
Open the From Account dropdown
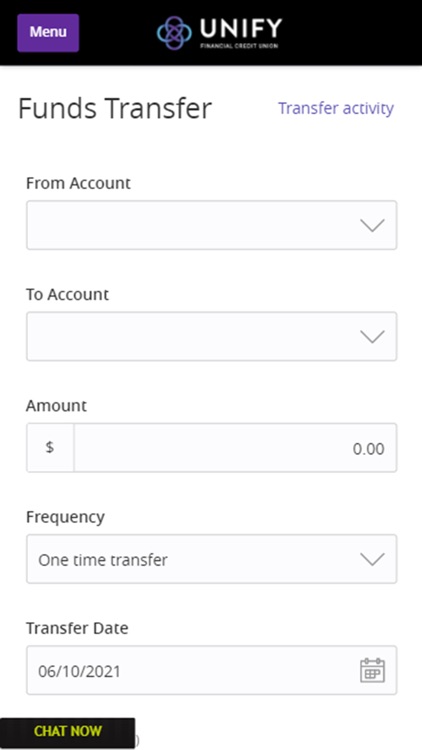[x=211, y=225]
